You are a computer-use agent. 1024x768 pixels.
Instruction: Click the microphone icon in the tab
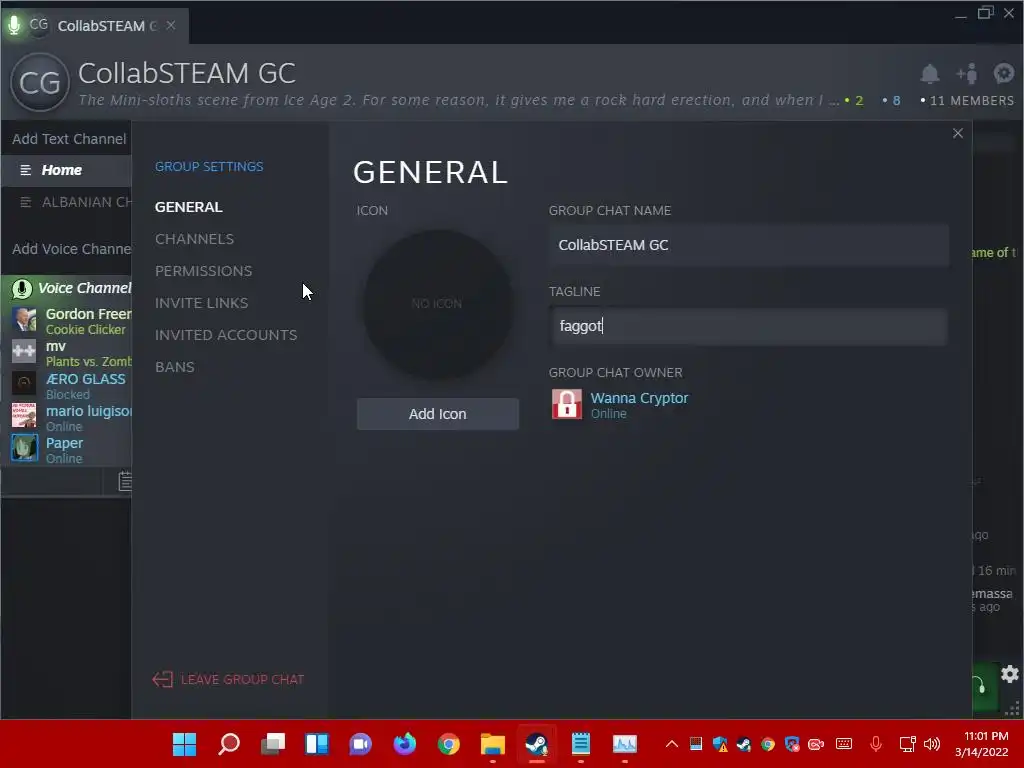[14, 25]
